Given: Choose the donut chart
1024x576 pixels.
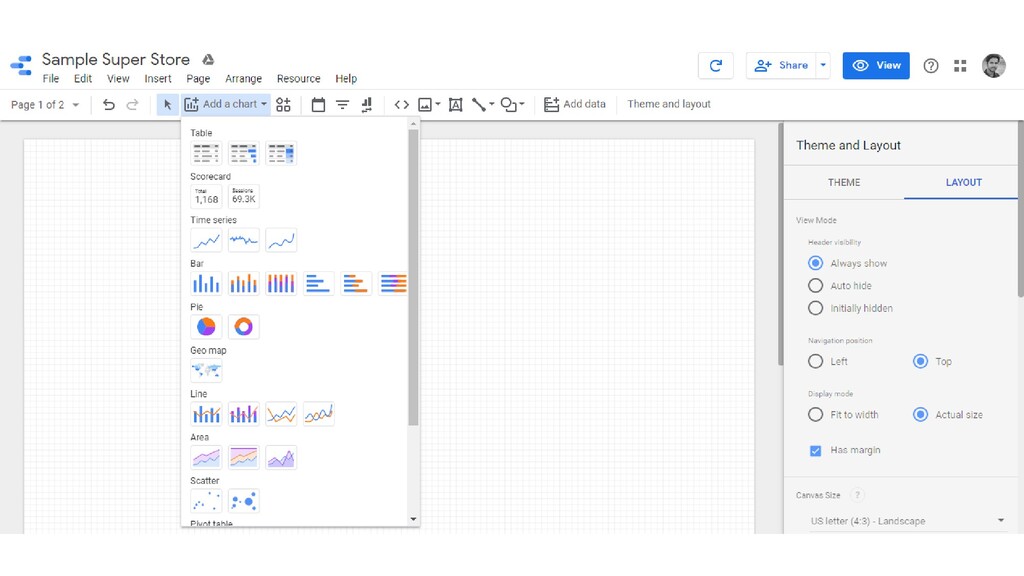Looking at the screenshot, I should [x=244, y=327].
